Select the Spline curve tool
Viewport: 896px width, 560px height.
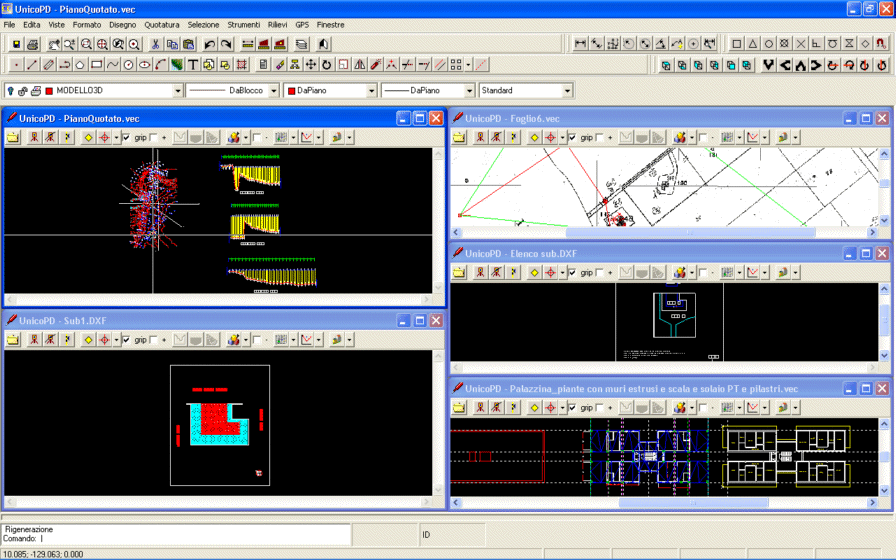[x=113, y=65]
